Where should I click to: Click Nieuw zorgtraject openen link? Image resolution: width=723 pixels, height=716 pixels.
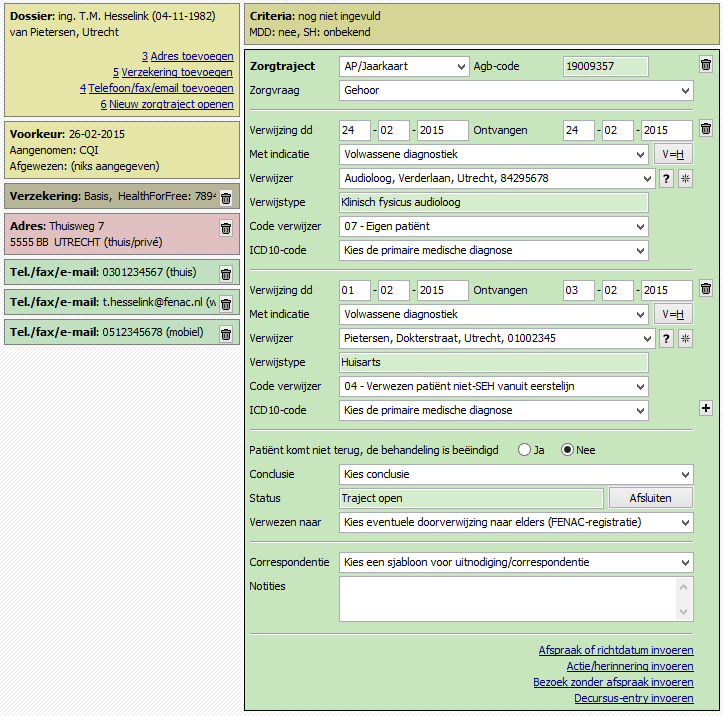pyautogui.click(x=170, y=104)
